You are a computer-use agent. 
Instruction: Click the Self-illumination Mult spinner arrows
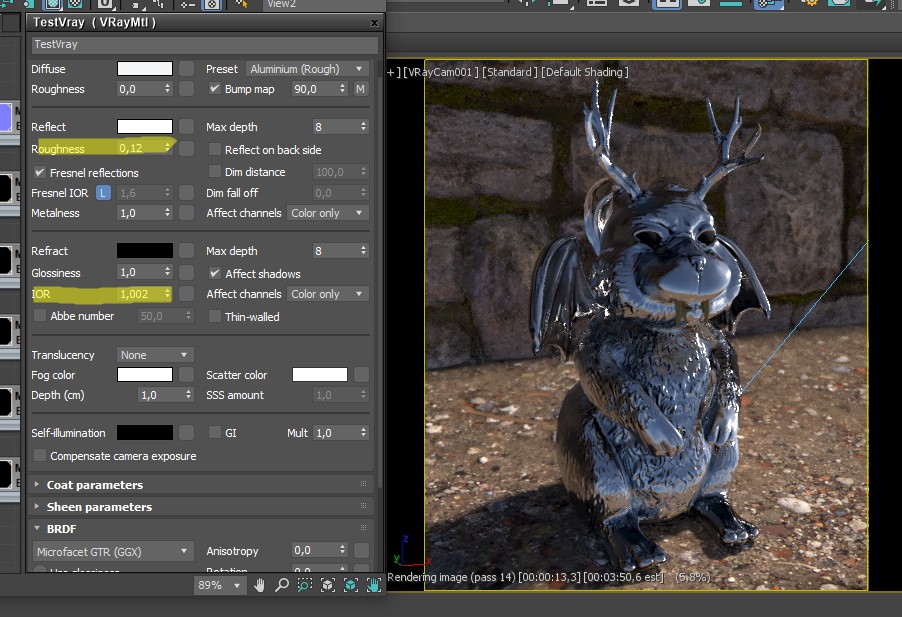coord(363,432)
